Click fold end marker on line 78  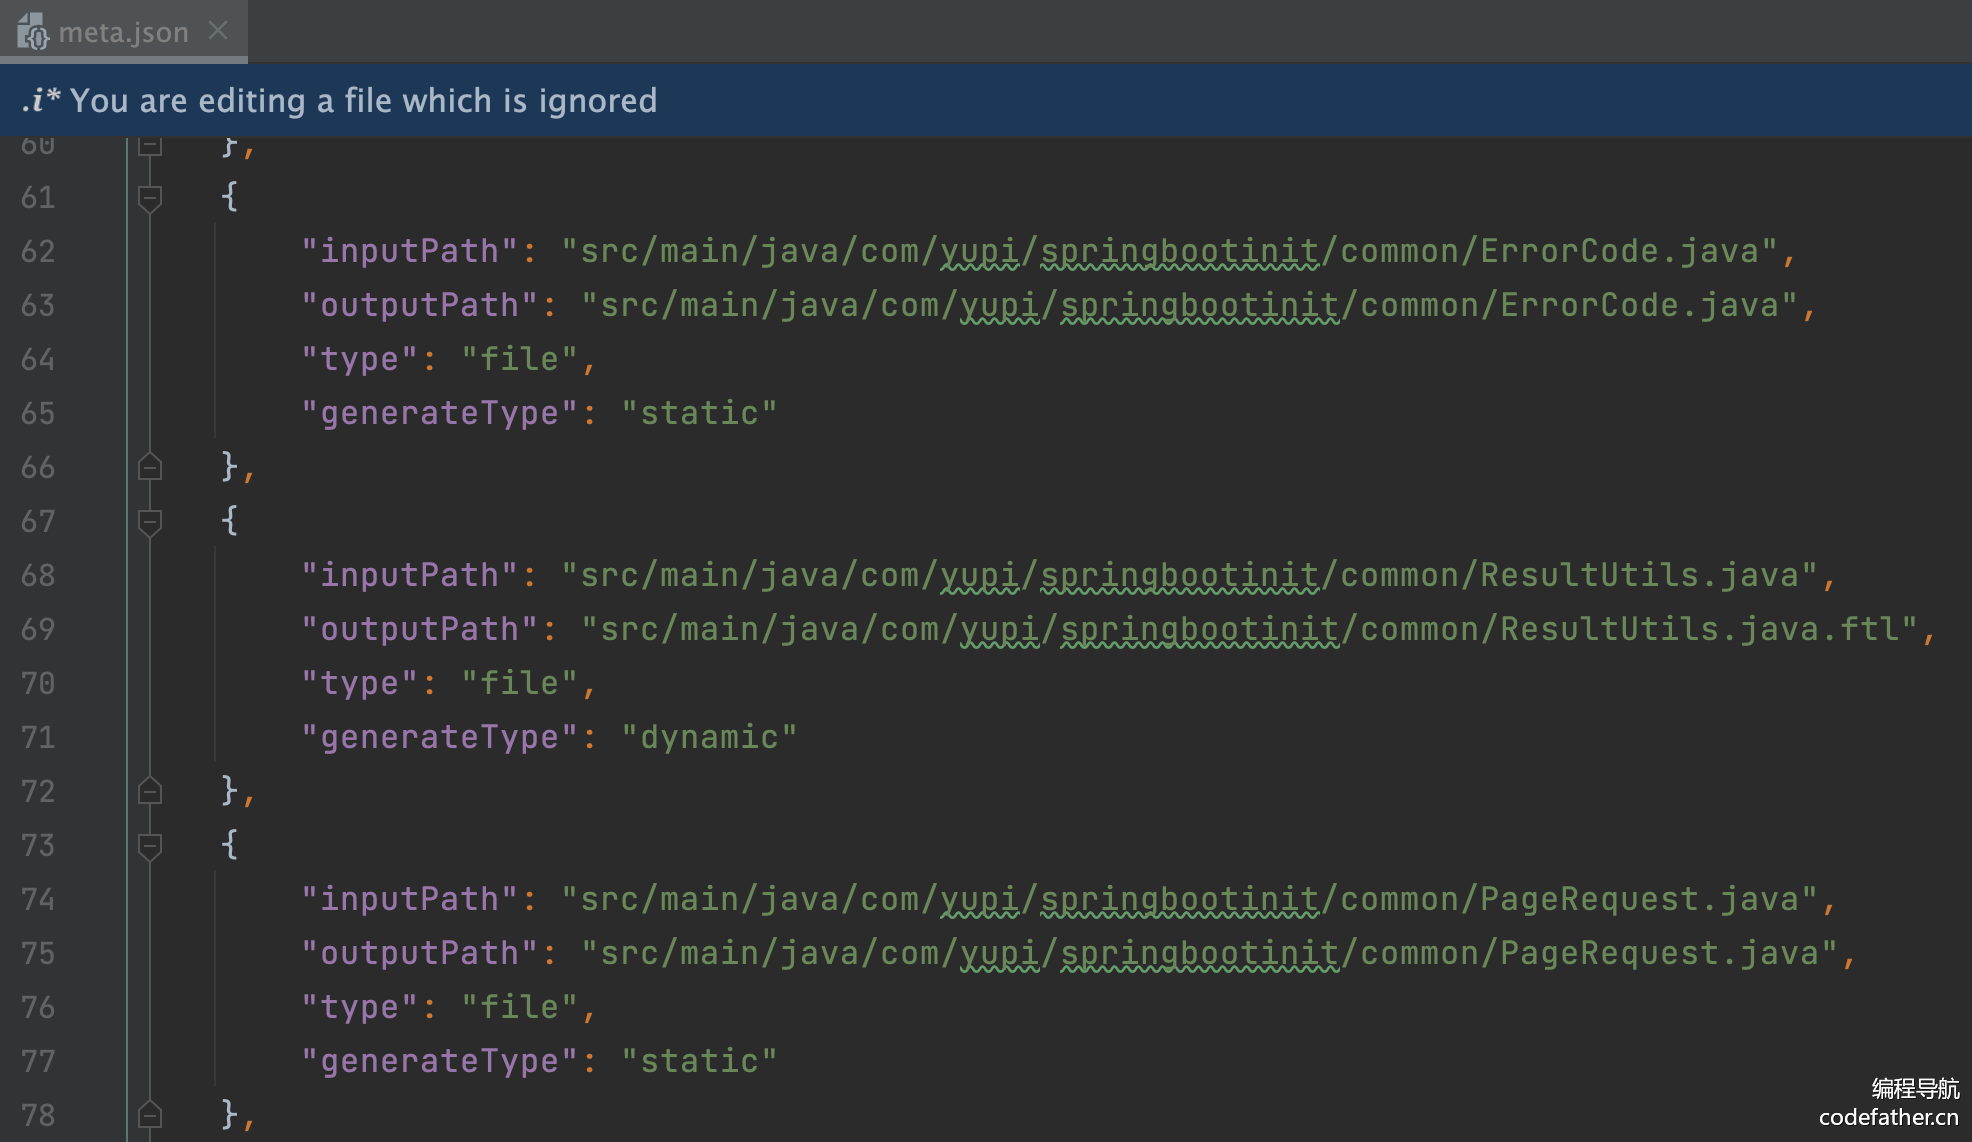pyautogui.click(x=150, y=1114)
